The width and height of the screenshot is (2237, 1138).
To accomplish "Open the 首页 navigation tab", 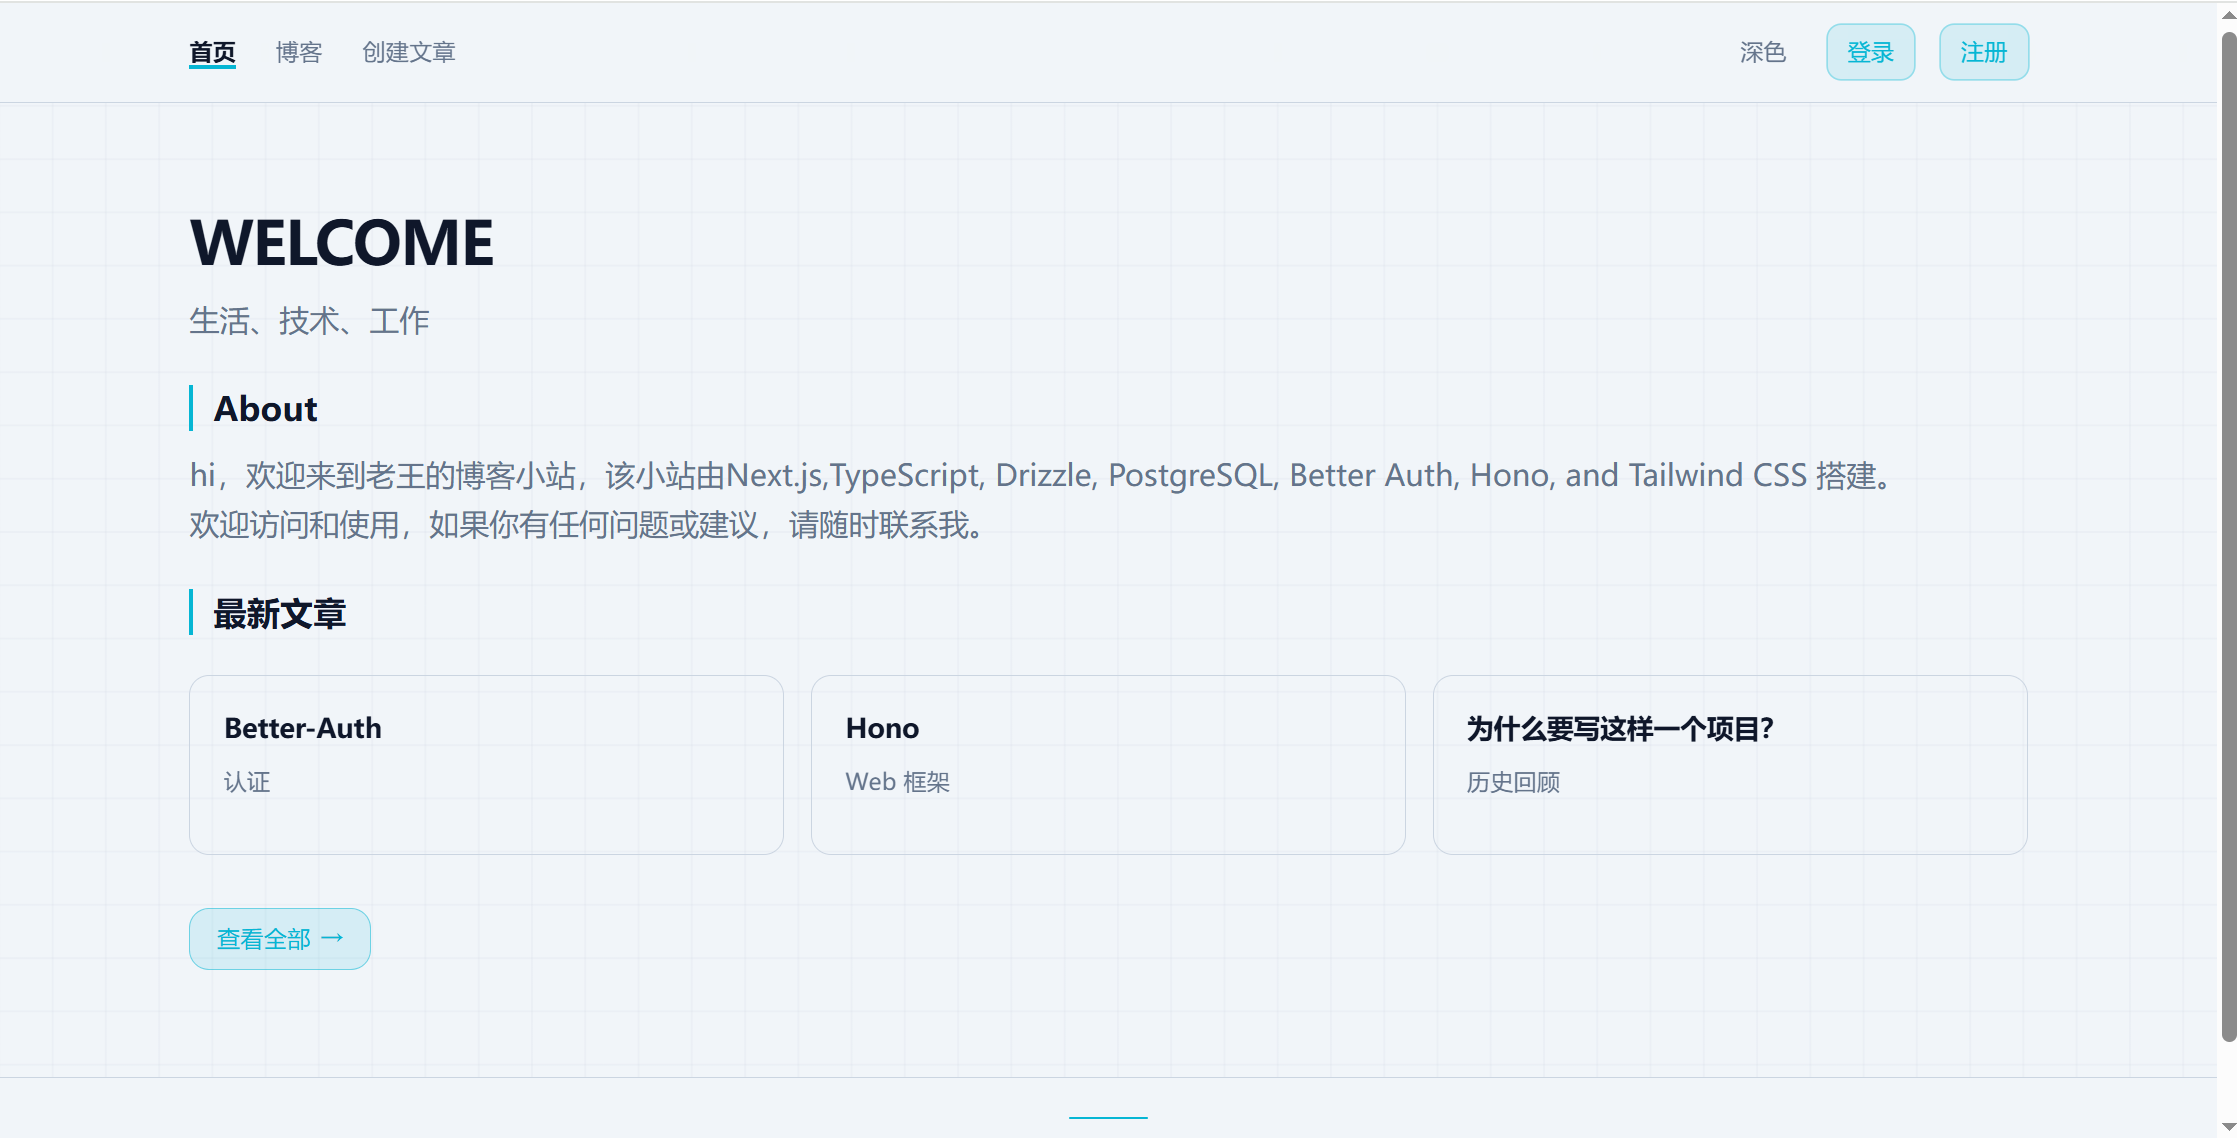I will click(x=212, y=52).
